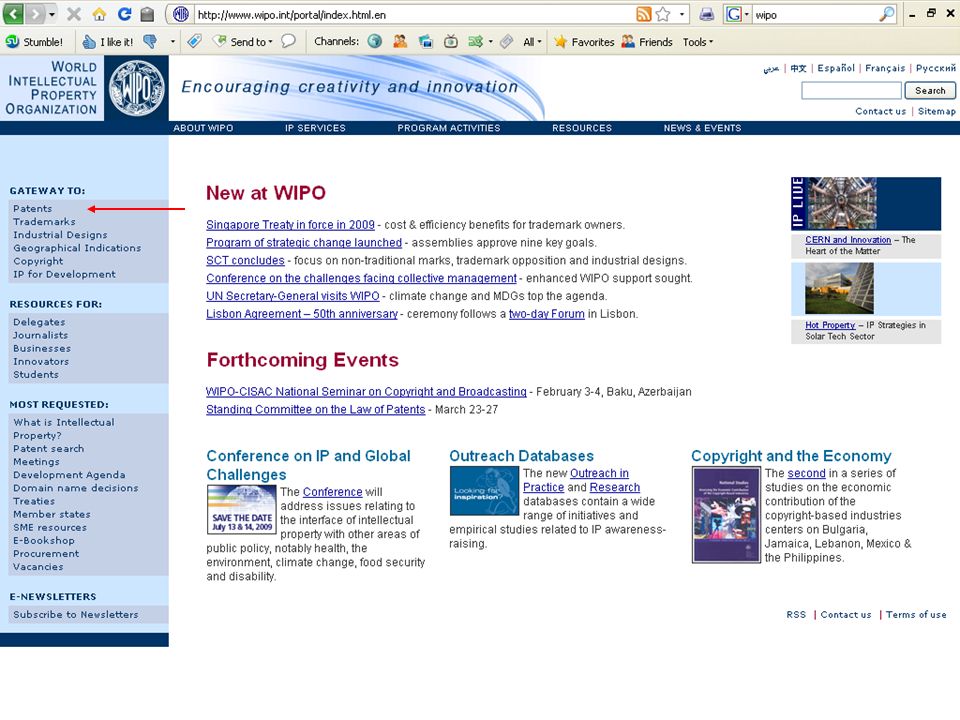Open the 'All' channels dropdown
Viewport: 960px width, 720px height.
point(532,42)
